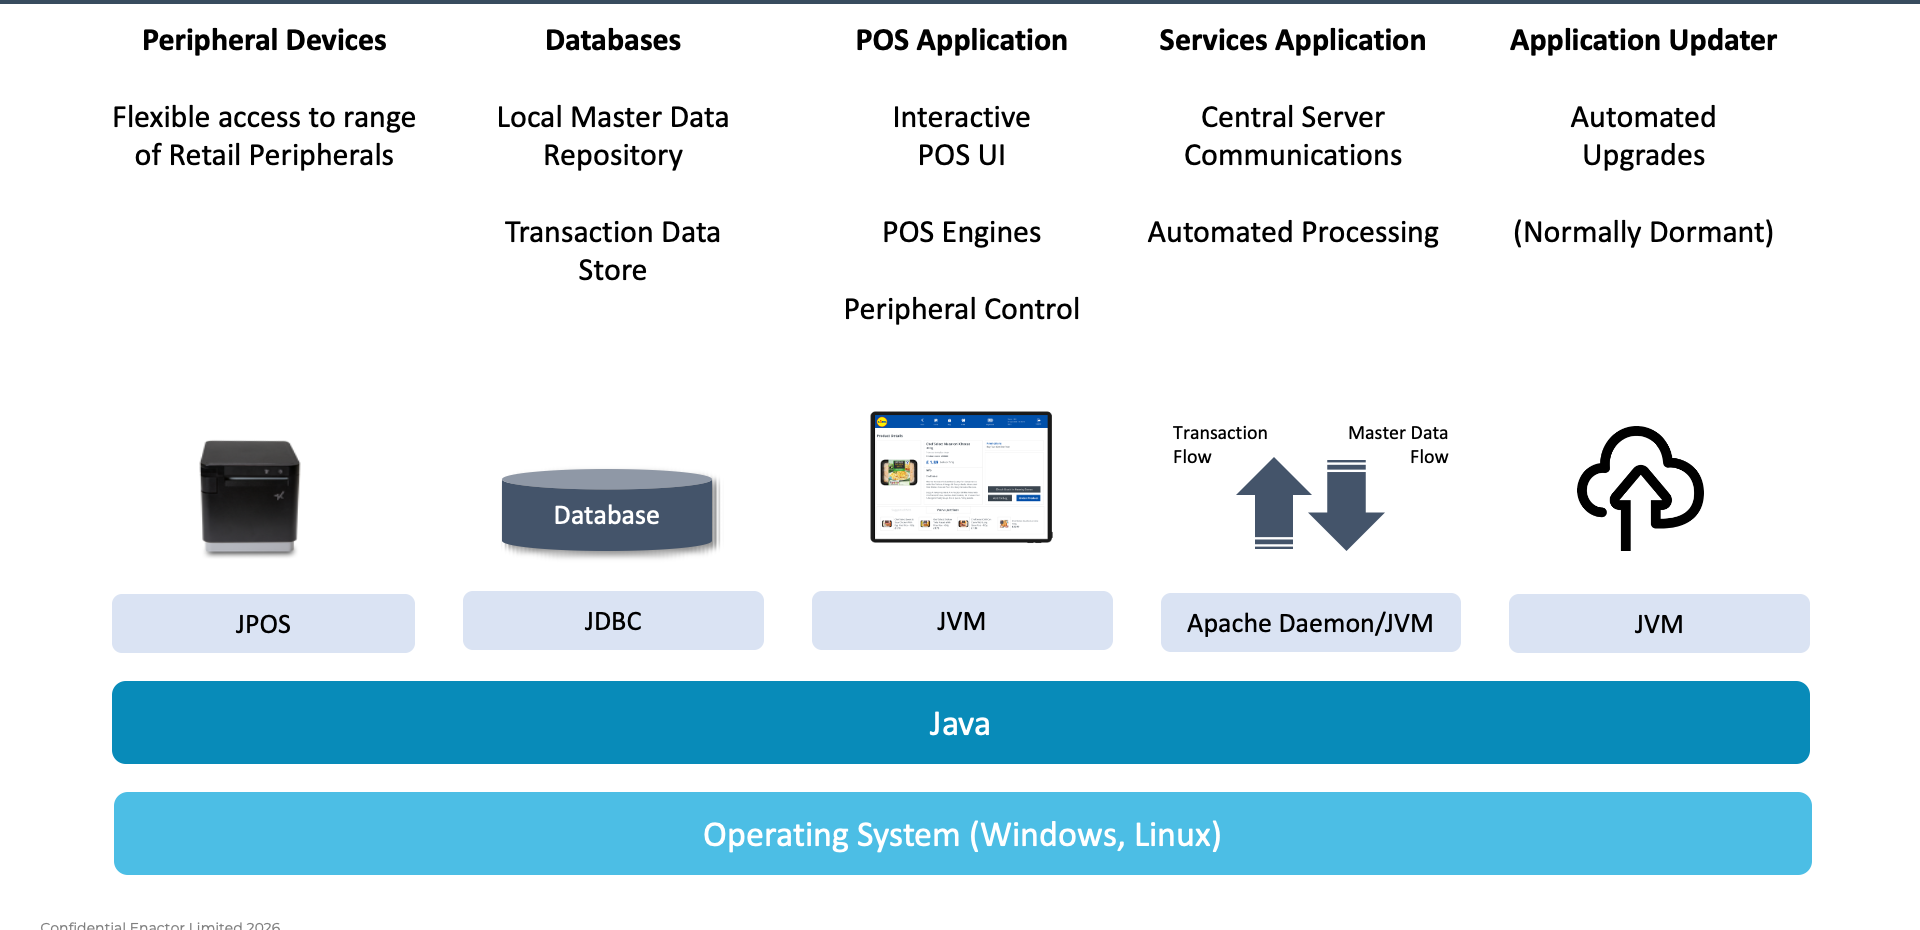Click the Confidential Enactor Limited footer text
The image size is (1920, 930).
160,925
